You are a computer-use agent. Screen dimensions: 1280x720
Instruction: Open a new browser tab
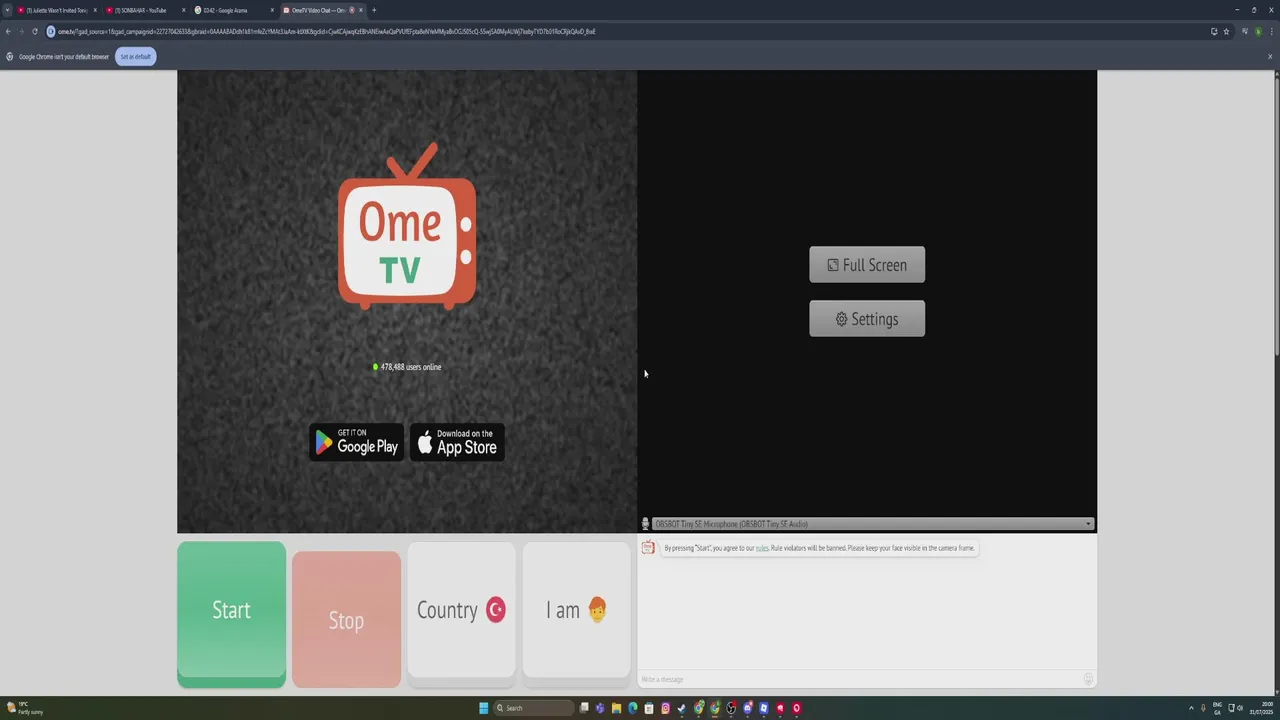374,10
